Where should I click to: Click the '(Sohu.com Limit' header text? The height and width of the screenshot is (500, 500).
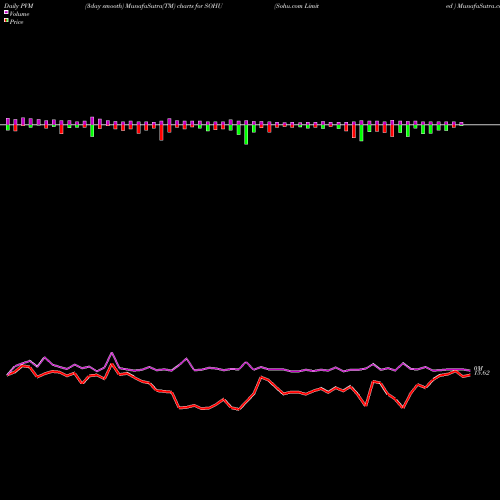[296, 6]
